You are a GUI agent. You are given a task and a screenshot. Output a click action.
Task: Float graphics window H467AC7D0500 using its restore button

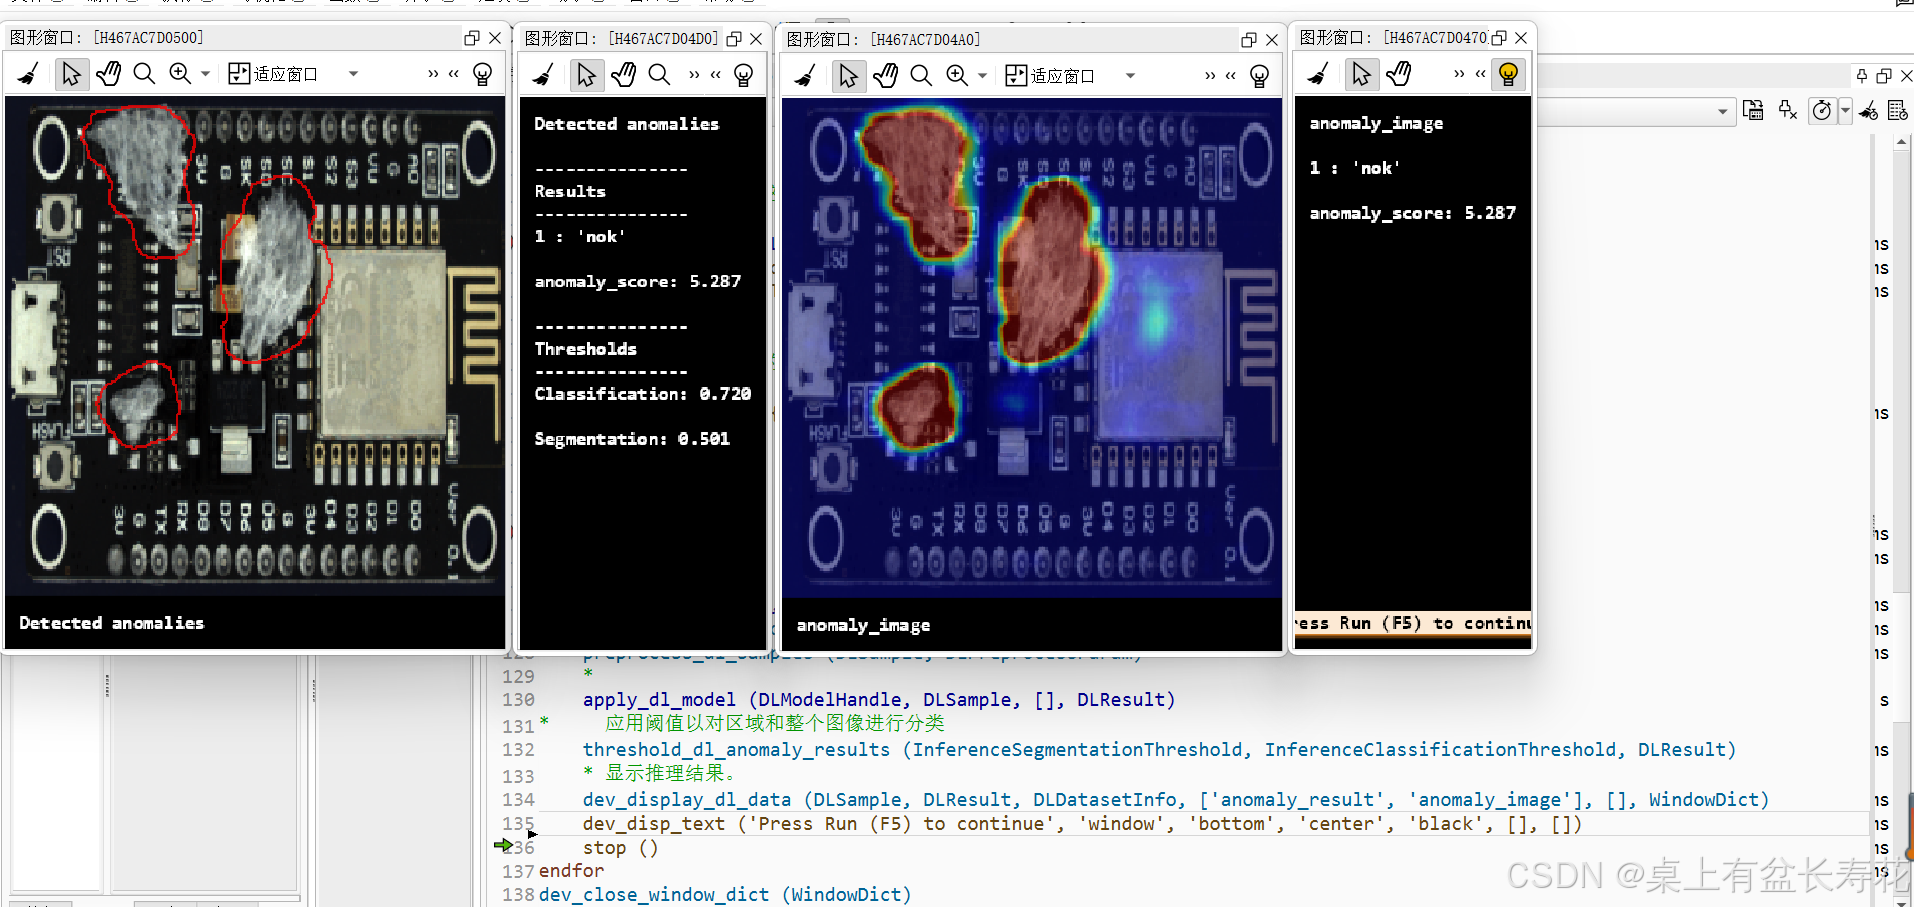click(x=472, y=38)
